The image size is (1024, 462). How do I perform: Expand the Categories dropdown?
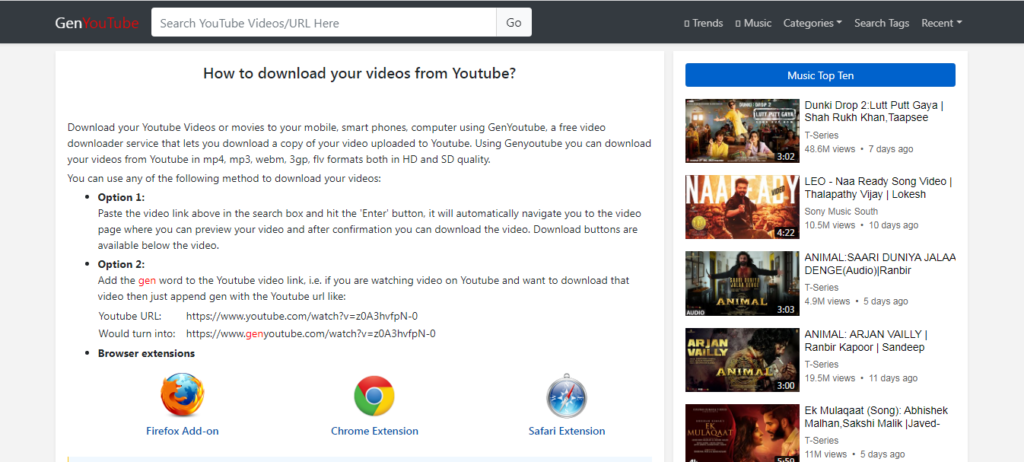[812, 23]
